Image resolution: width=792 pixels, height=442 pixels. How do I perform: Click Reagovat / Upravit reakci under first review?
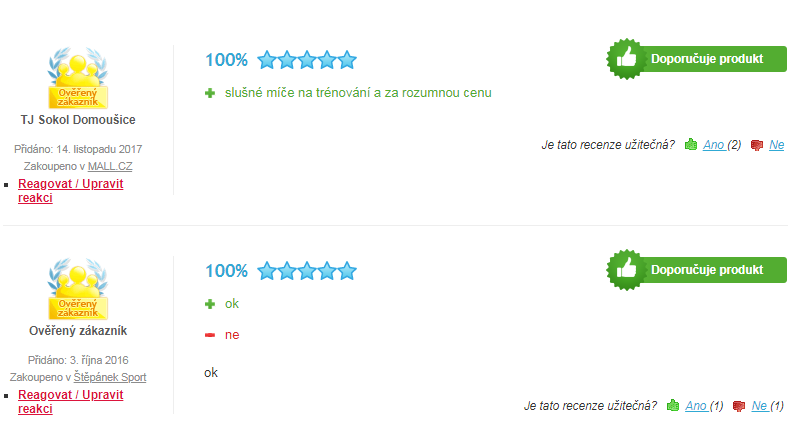pos(71,190)
